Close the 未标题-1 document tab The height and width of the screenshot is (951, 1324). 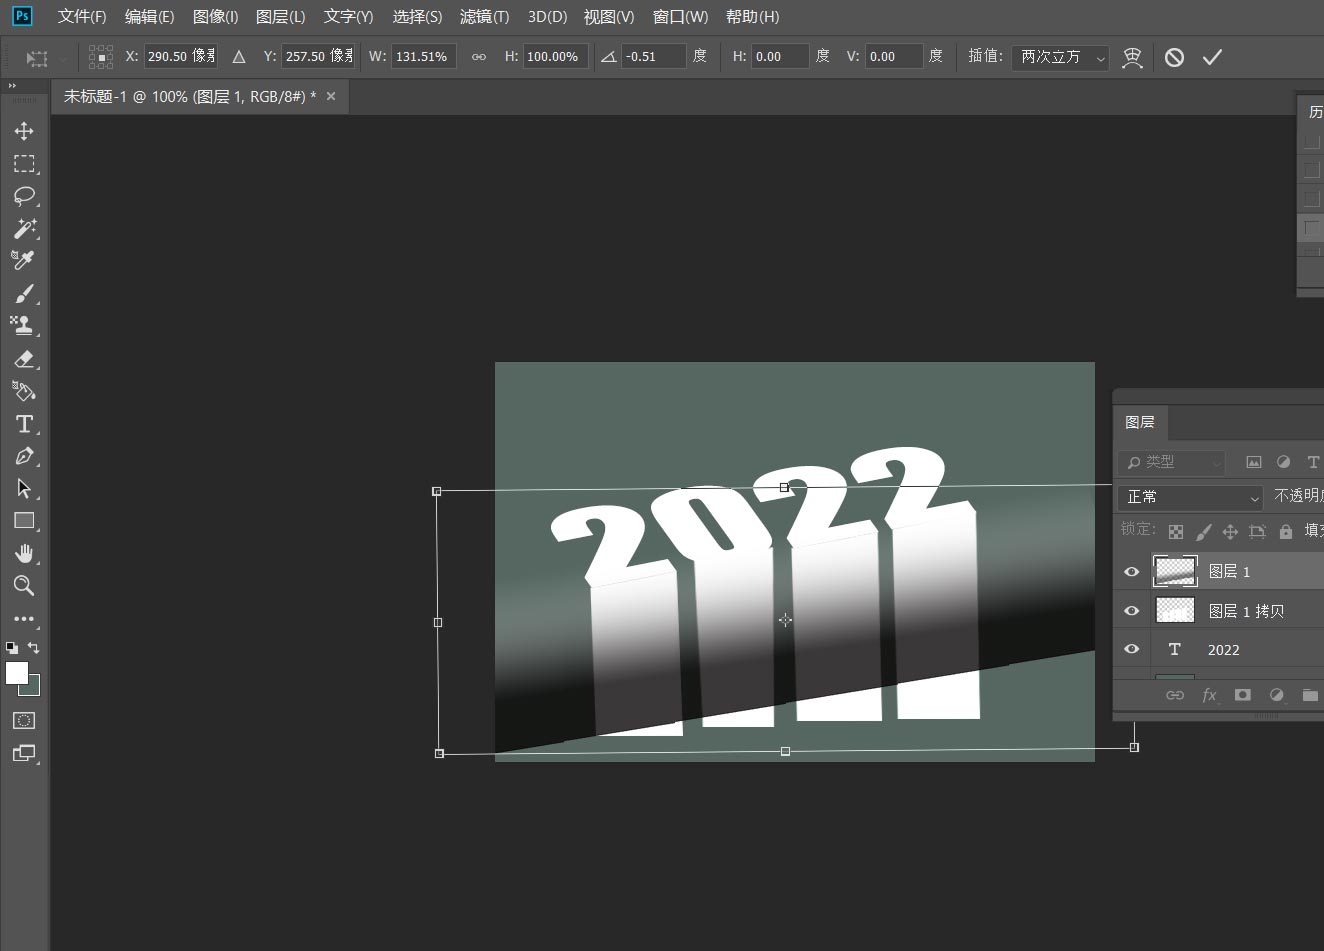pos(331,96)
